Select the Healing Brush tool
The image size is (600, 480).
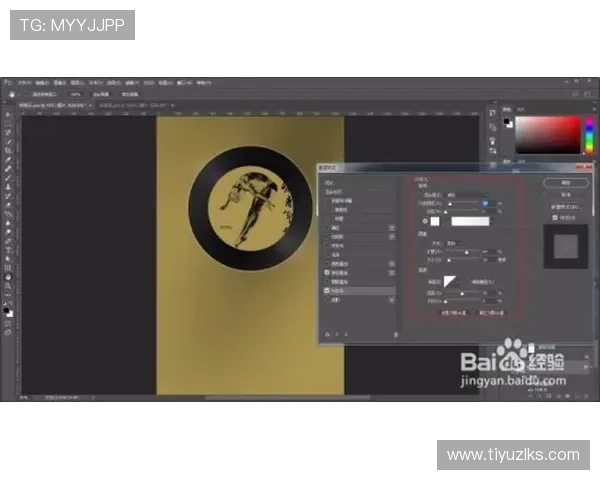[x=8, y=169]
